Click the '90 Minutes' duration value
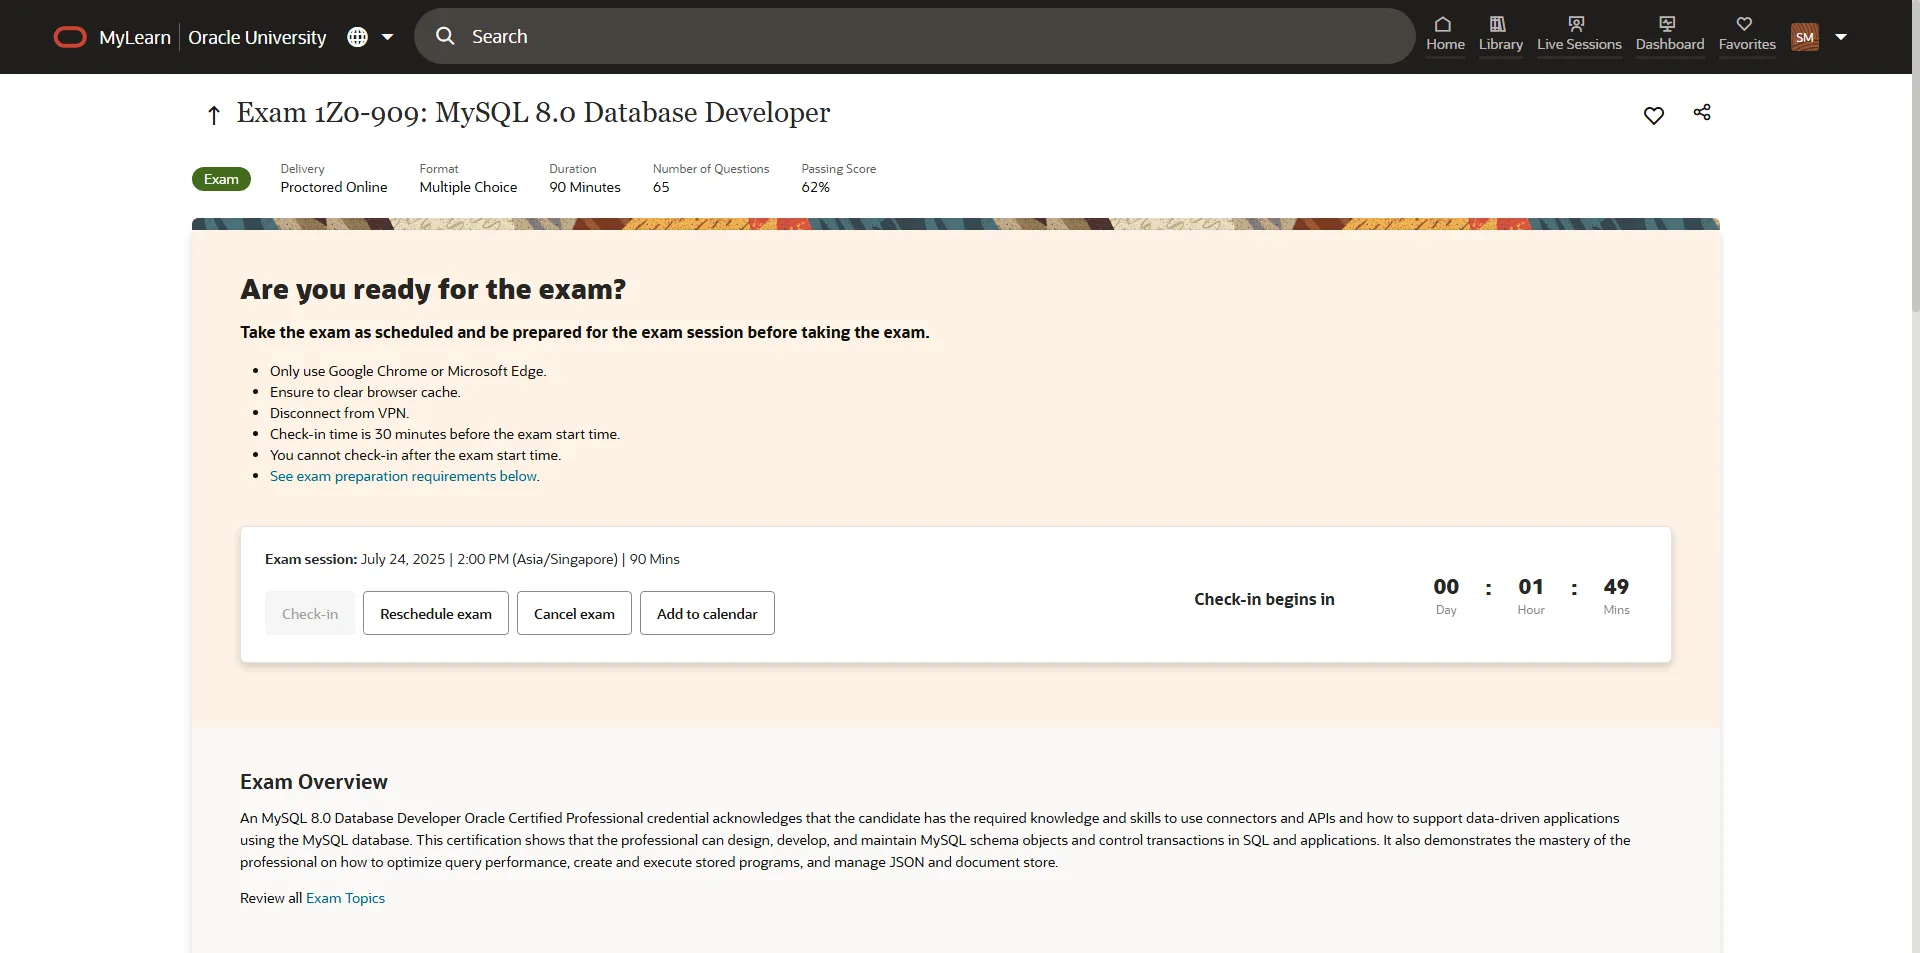Image resolution: width=1920 pixels, height=953 pixels. (x=585, y=187)
